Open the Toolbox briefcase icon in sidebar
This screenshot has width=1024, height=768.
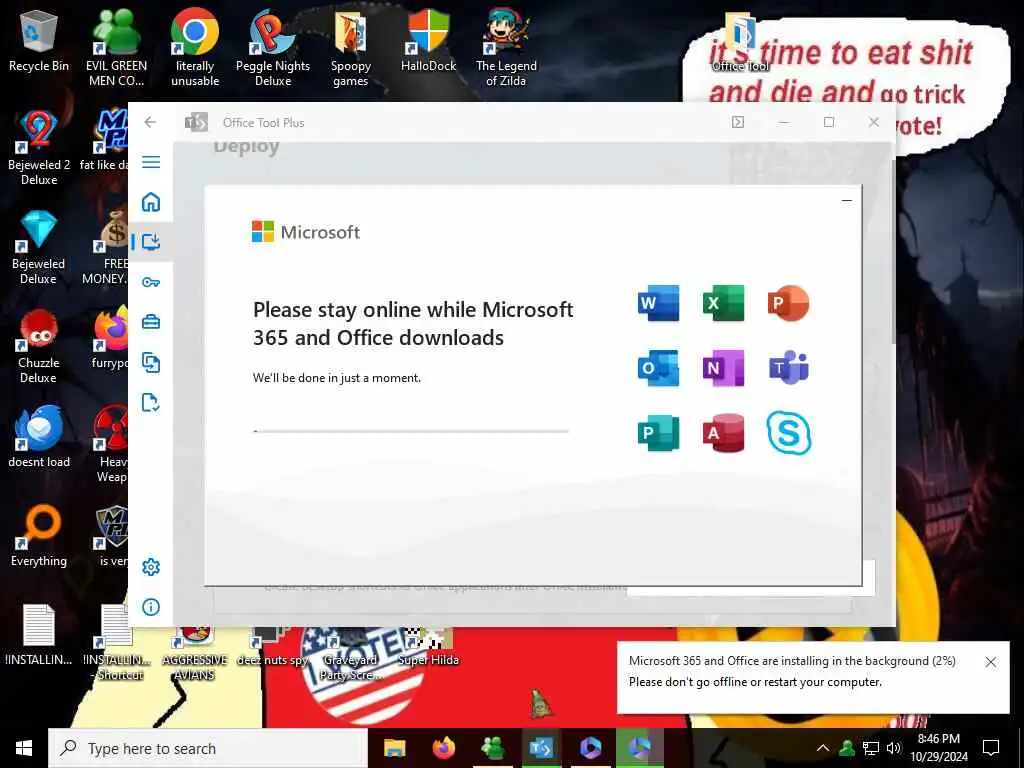click(x=151, y=322)
